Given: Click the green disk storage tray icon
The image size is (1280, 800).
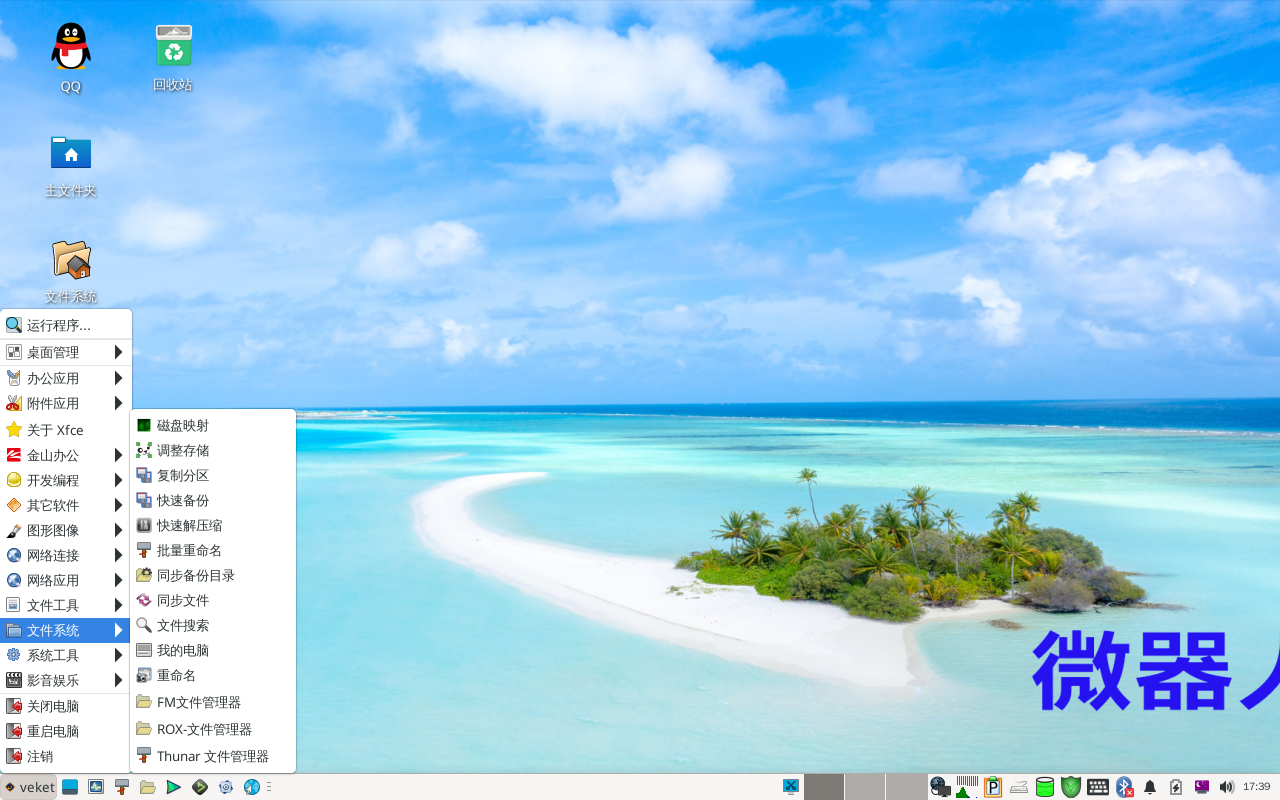Looking at the screenshot, I should click(1045, 787).
